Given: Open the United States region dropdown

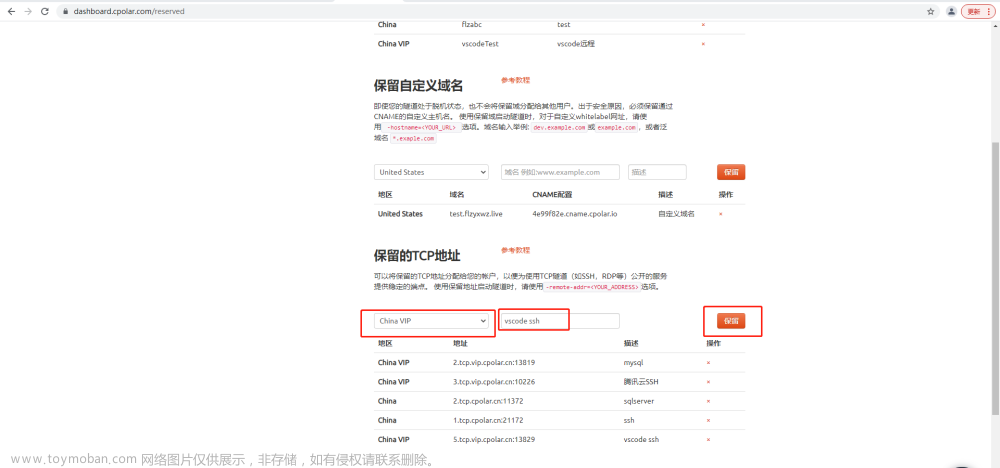Looking at the screenshot, I should pyautogui.click(x=431, y=172).
